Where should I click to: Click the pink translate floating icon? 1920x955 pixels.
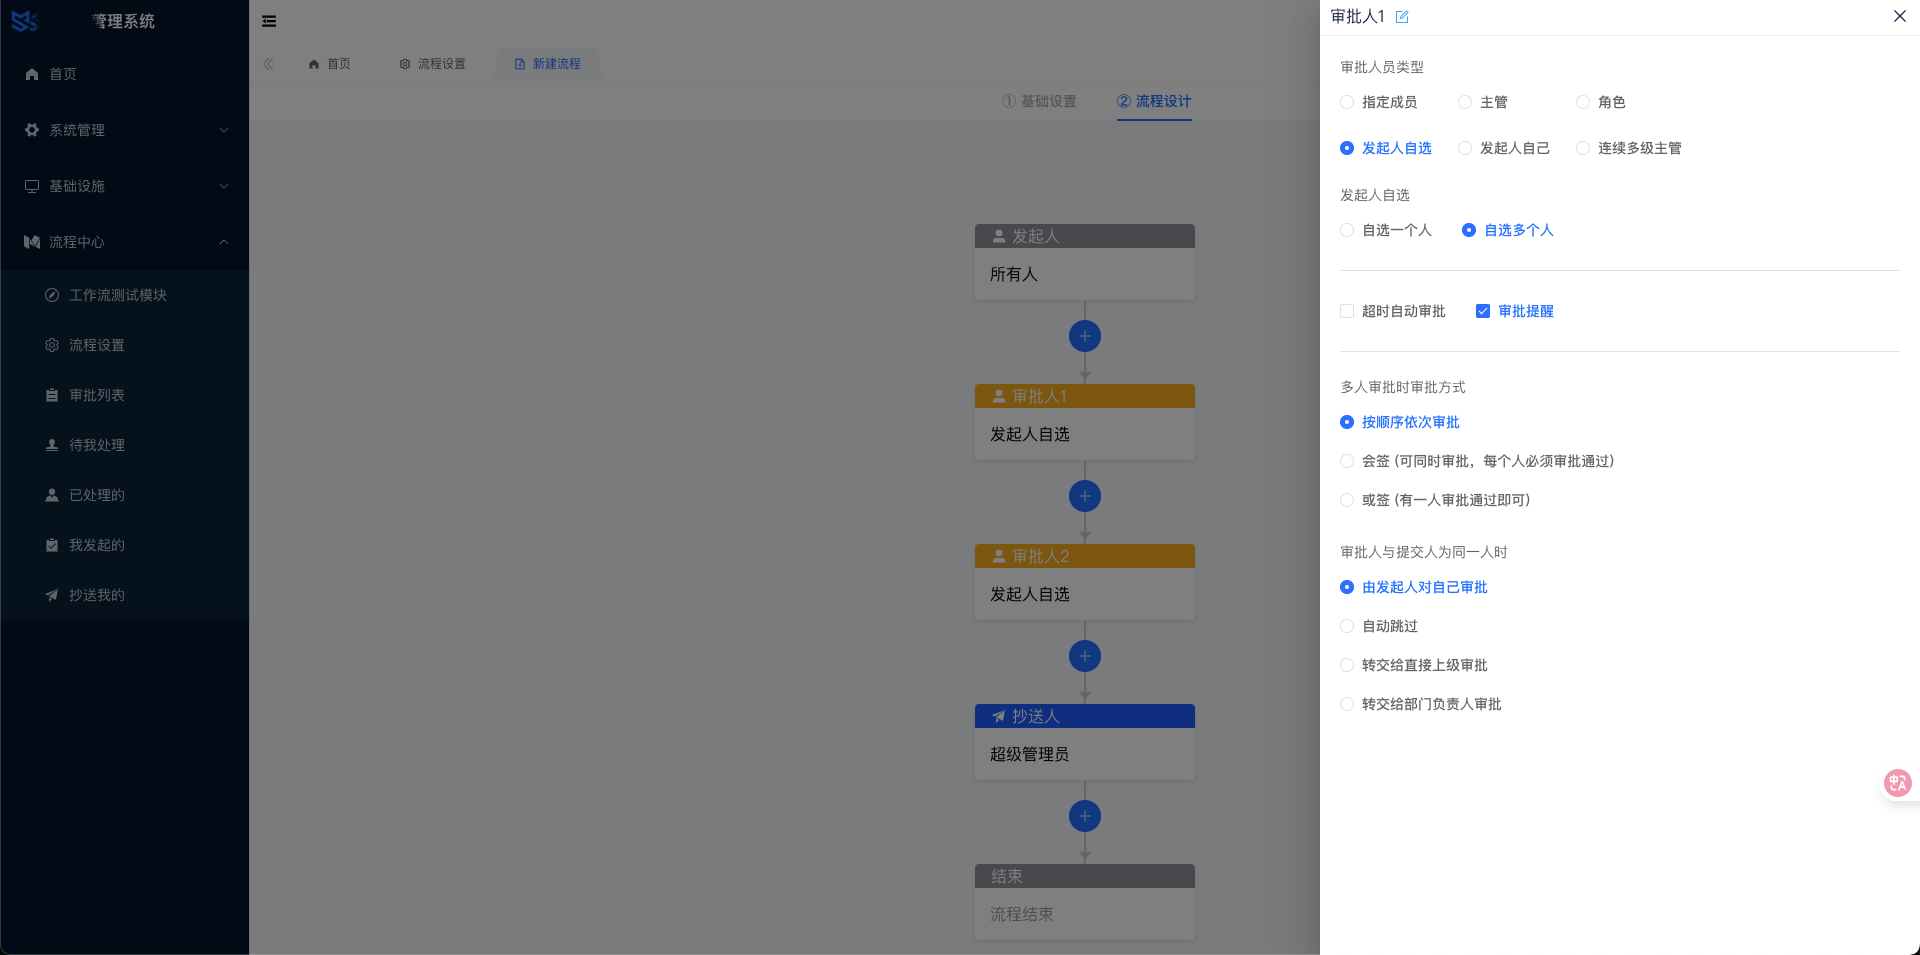coord(1898,783)
